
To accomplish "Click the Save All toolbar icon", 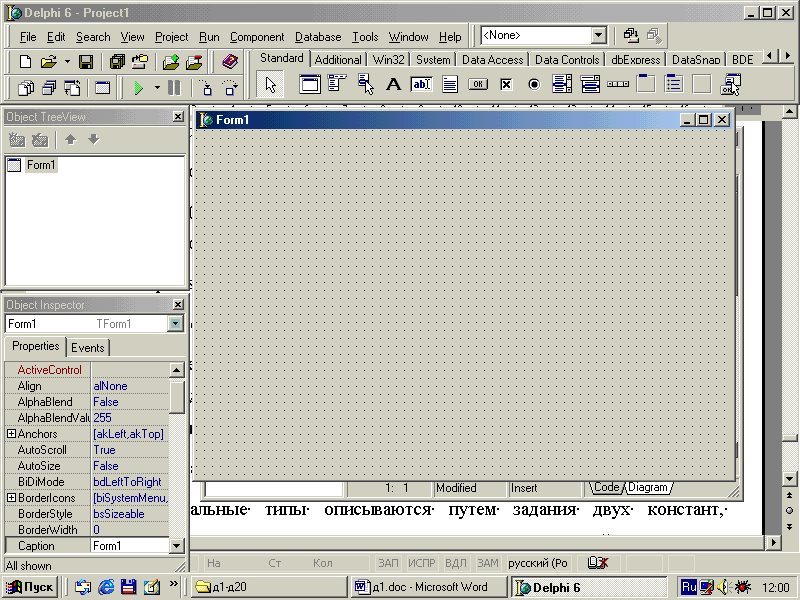I will tap(117, 62).
